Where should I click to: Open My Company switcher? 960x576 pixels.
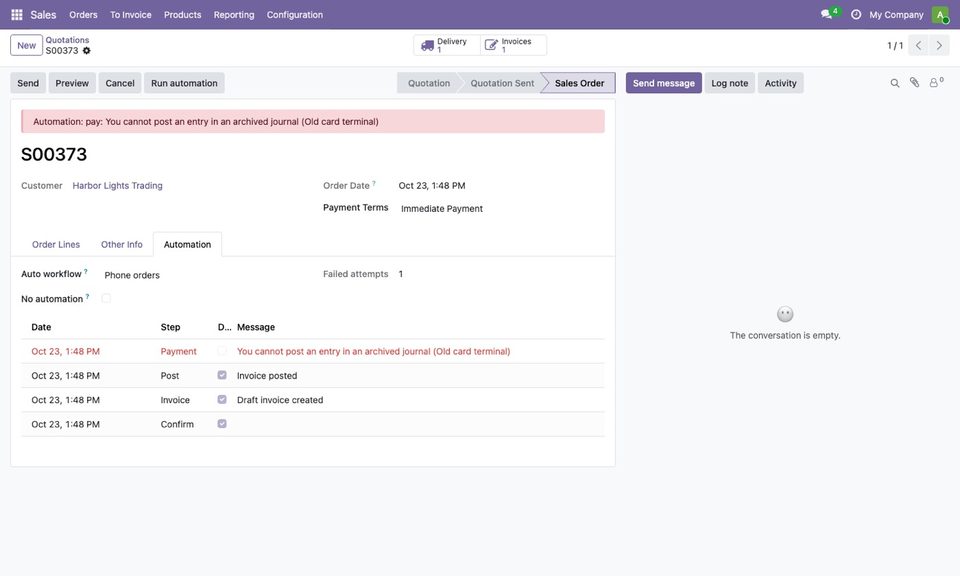[896, 15]
